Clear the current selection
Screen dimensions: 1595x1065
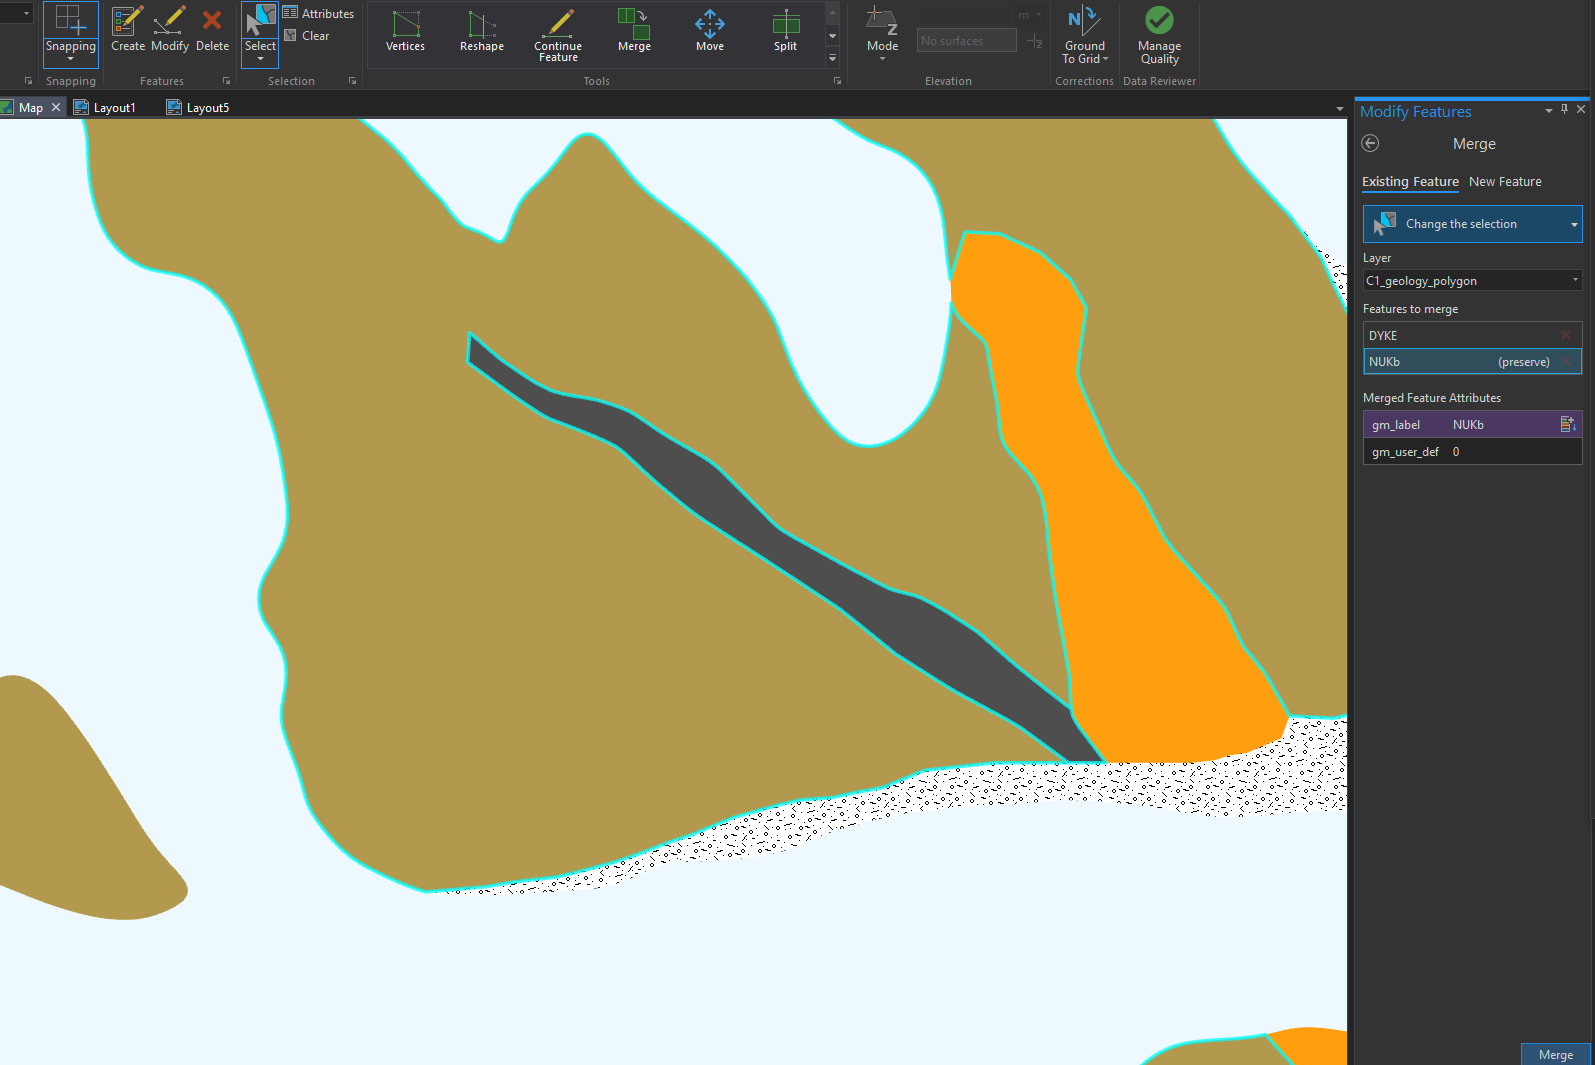[x=306, y=36]
